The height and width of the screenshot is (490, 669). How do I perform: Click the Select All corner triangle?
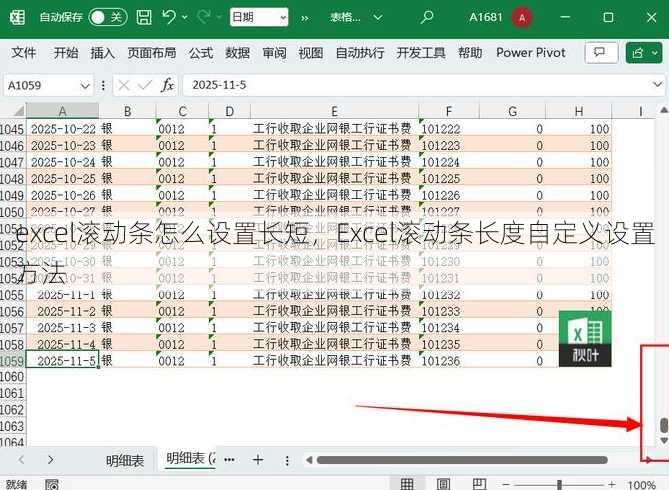(18, 111)
